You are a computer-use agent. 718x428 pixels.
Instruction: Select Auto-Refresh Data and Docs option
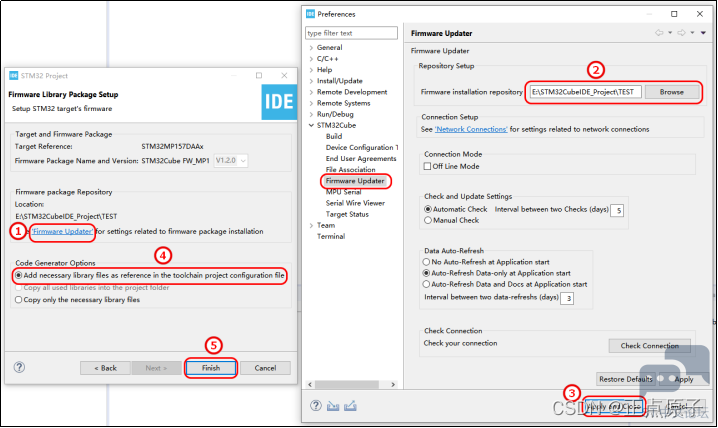point(426,284)
